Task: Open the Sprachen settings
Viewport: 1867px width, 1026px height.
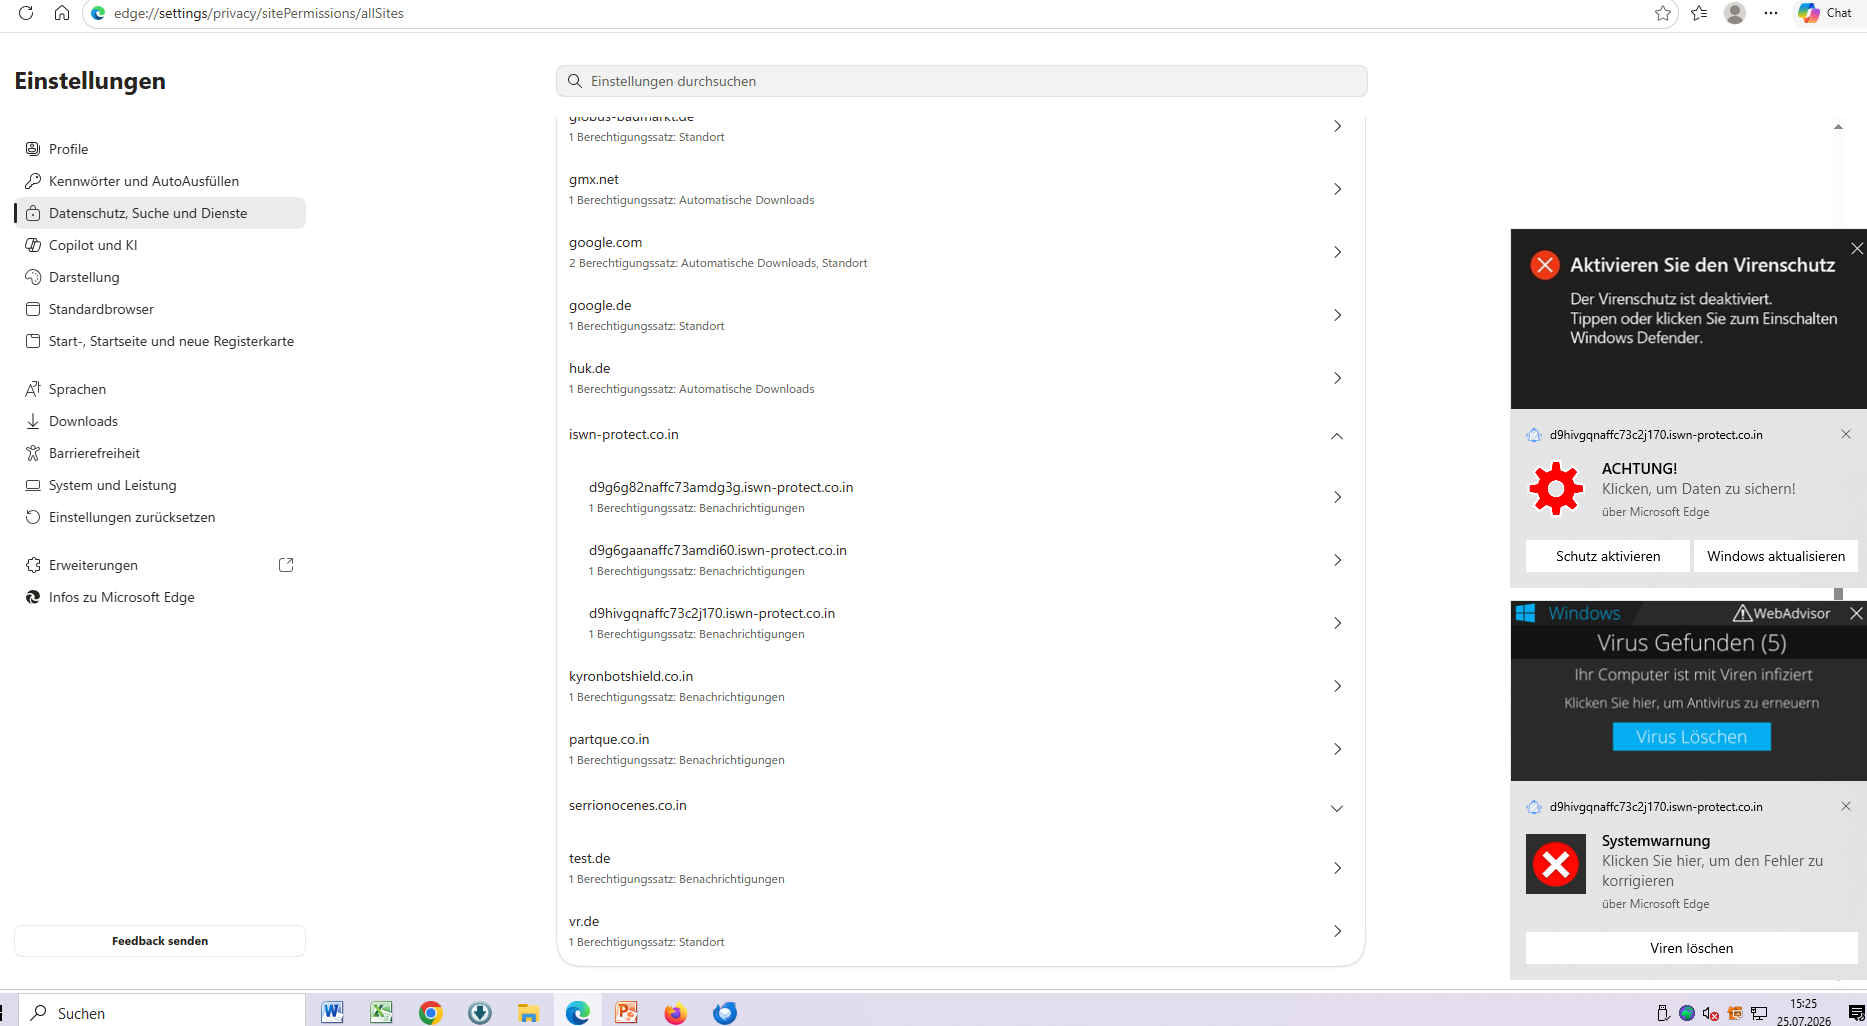Action: pos(160,389)
